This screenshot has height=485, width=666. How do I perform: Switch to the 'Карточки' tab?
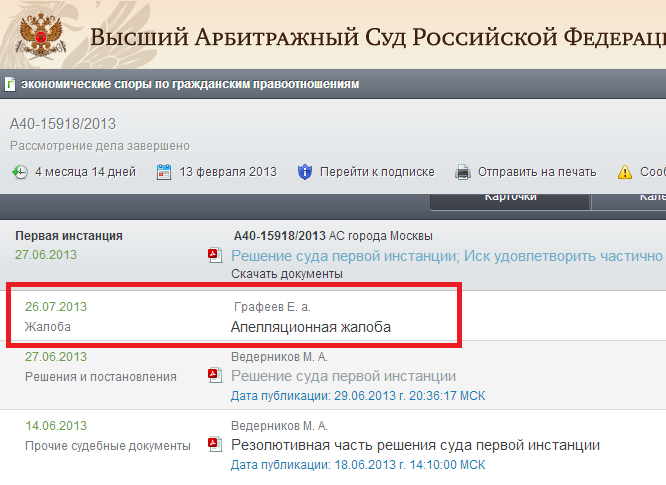(x=511, y=200)
